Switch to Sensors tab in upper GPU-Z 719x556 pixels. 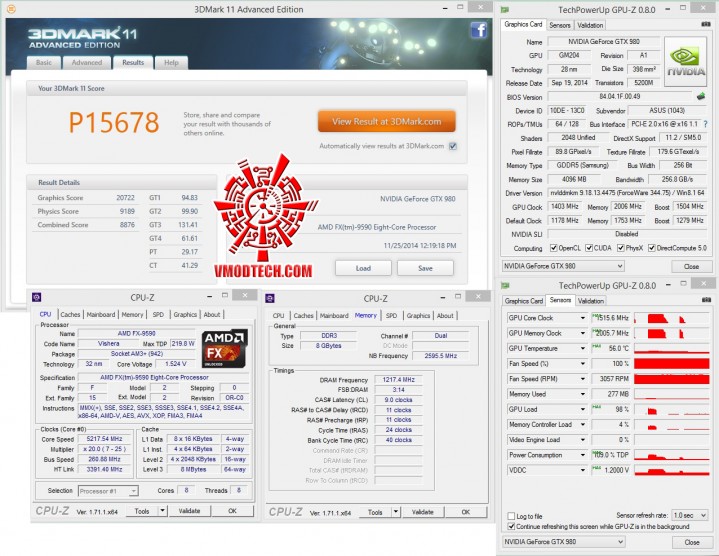click(560, 25)
